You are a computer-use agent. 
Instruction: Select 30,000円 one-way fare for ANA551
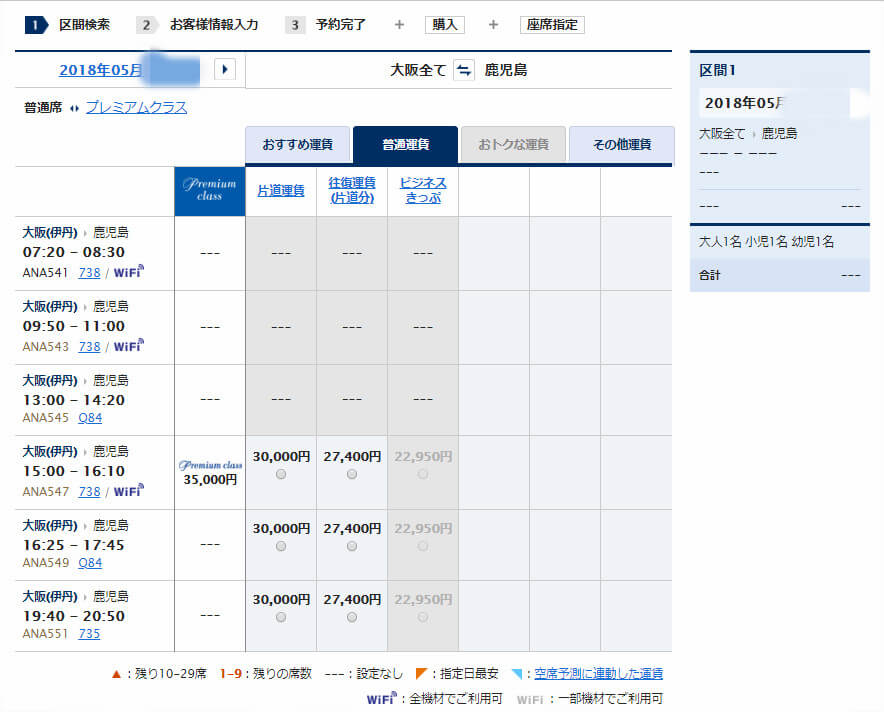pos(281,618)
